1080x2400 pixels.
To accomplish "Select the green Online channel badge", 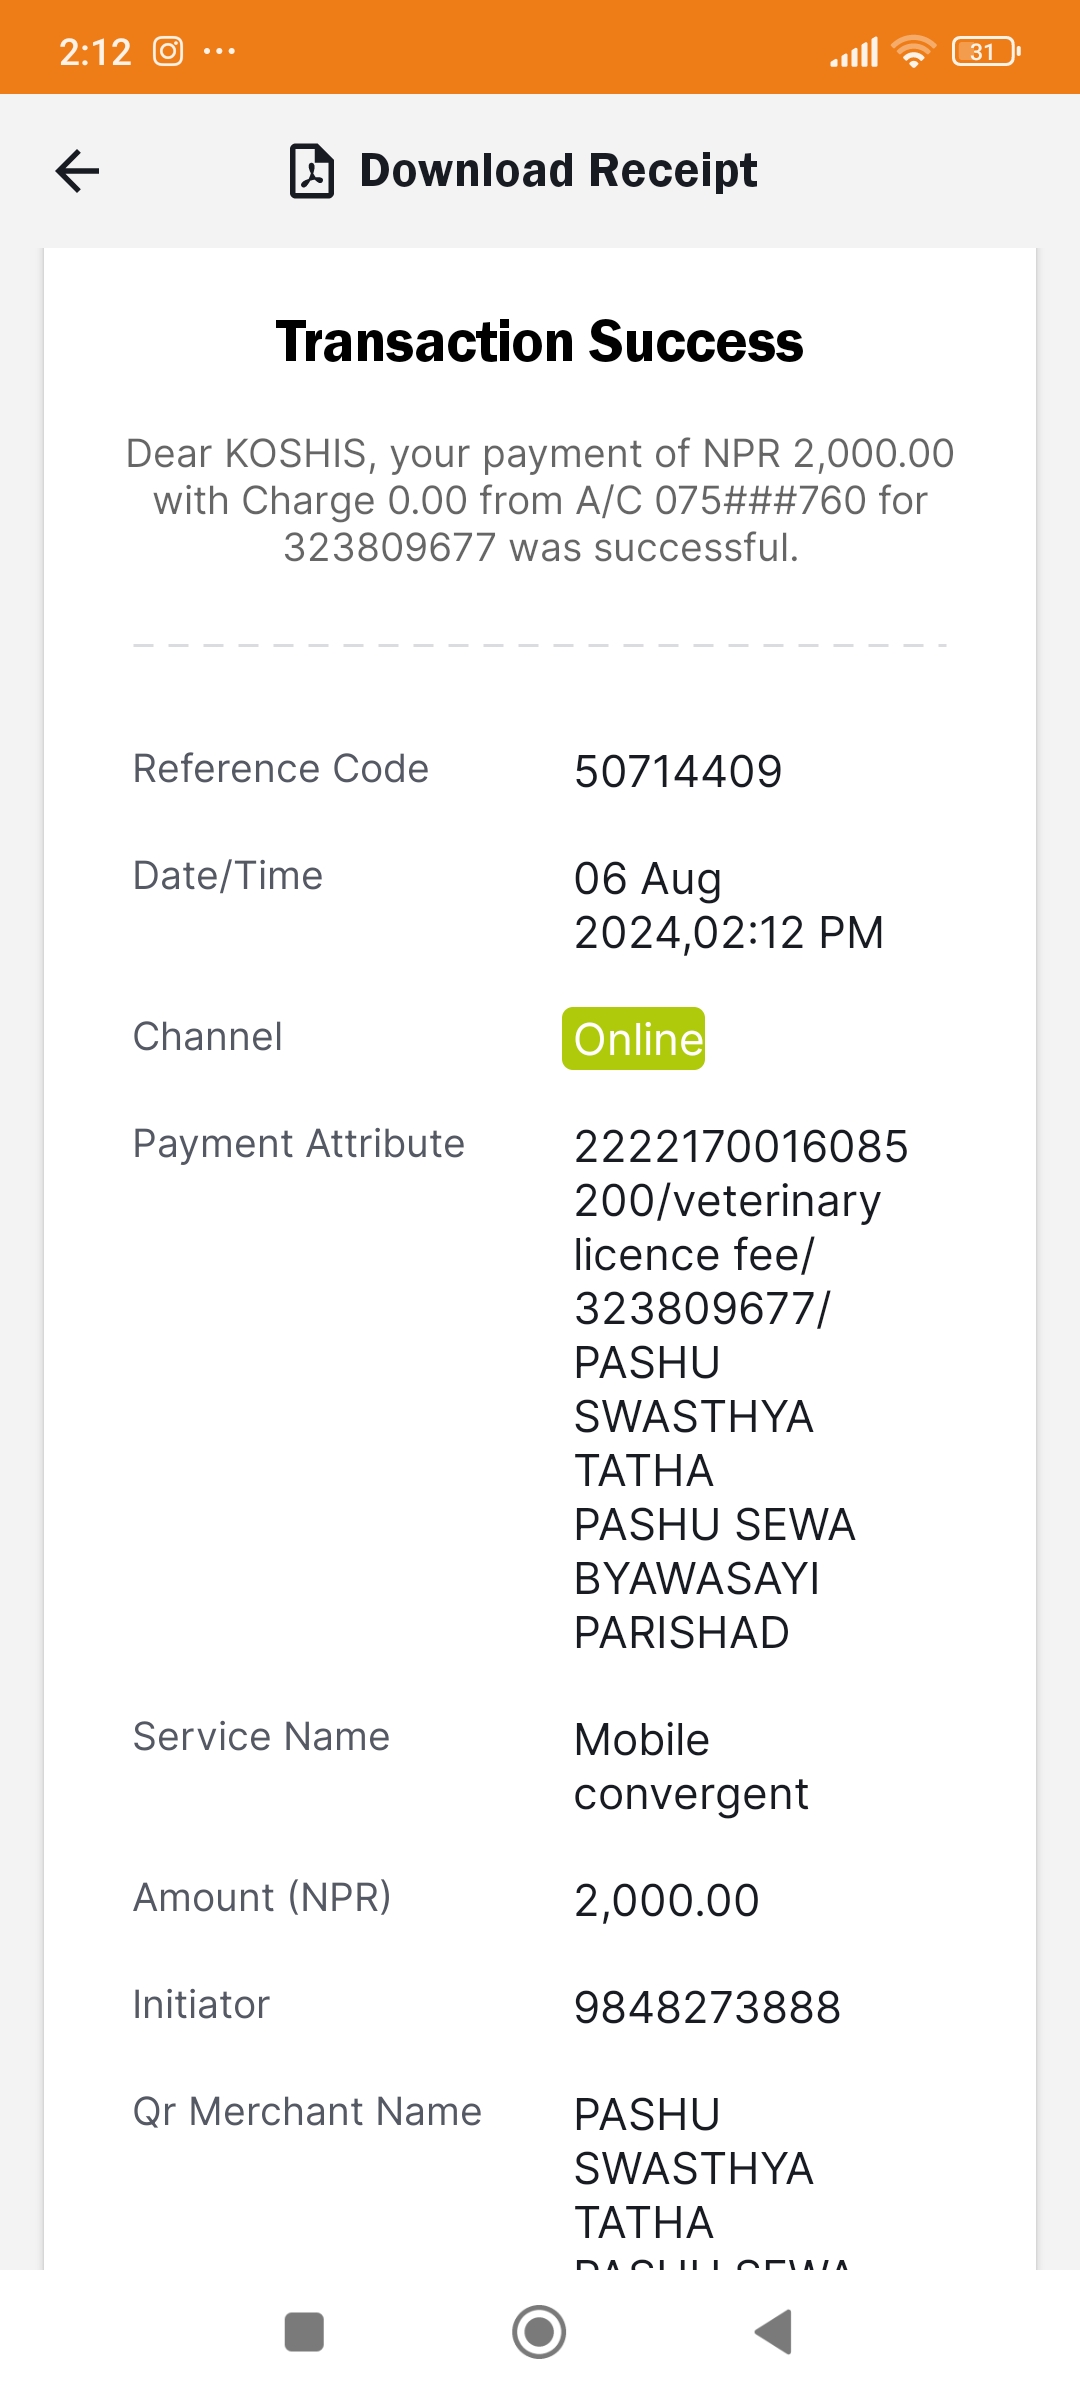I will click(633, 1038).
